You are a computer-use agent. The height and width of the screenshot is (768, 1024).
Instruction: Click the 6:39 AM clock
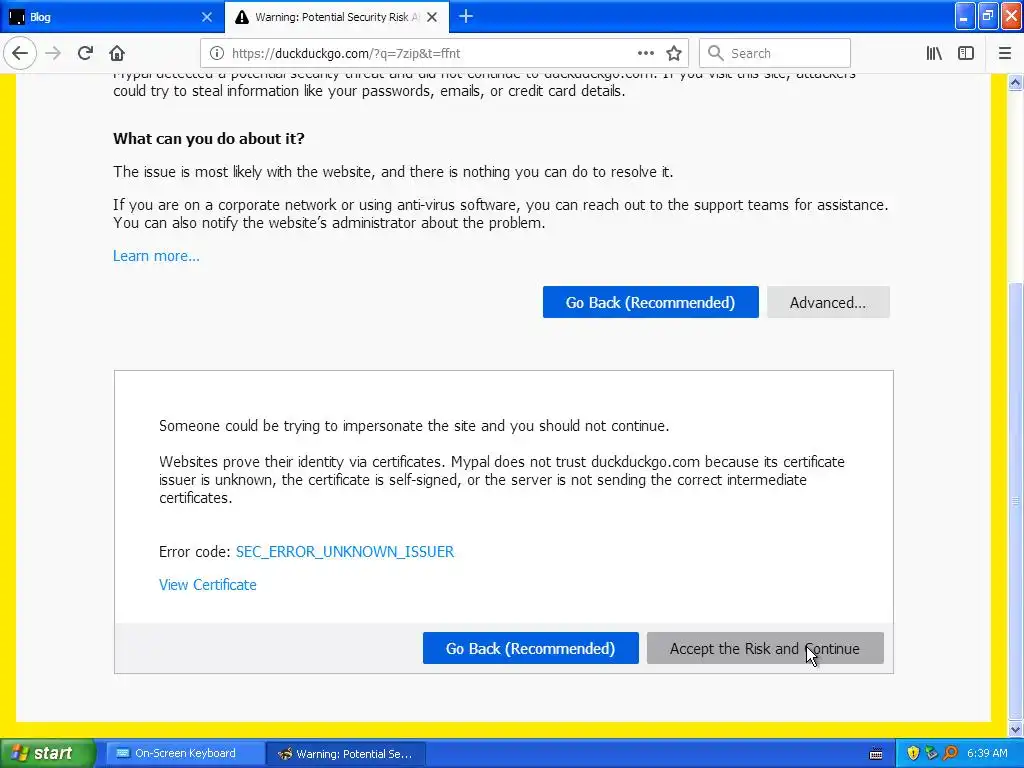pyautogui.click(x=987, y=753)
